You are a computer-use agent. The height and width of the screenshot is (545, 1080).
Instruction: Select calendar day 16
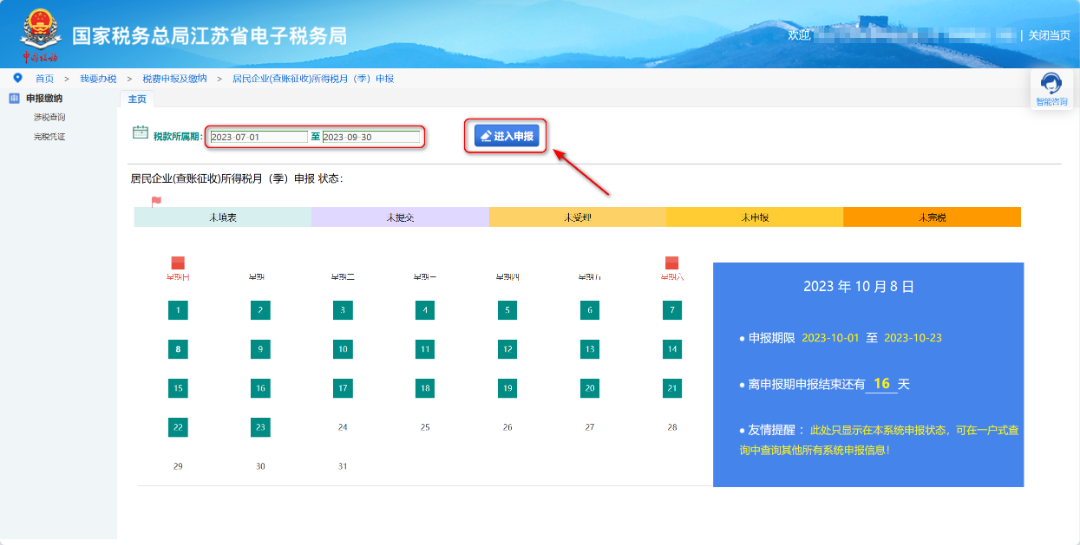(x=260, y=388)
